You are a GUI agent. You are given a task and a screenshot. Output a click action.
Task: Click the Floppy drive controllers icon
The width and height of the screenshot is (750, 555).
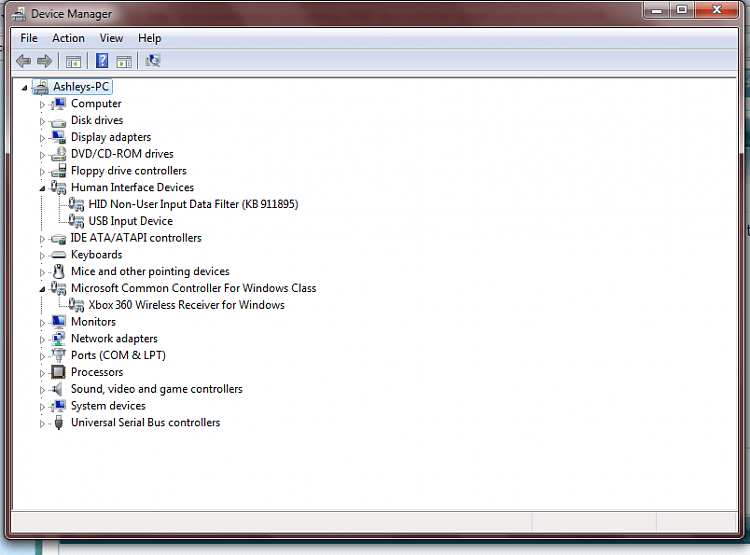[x=58, y=171]
